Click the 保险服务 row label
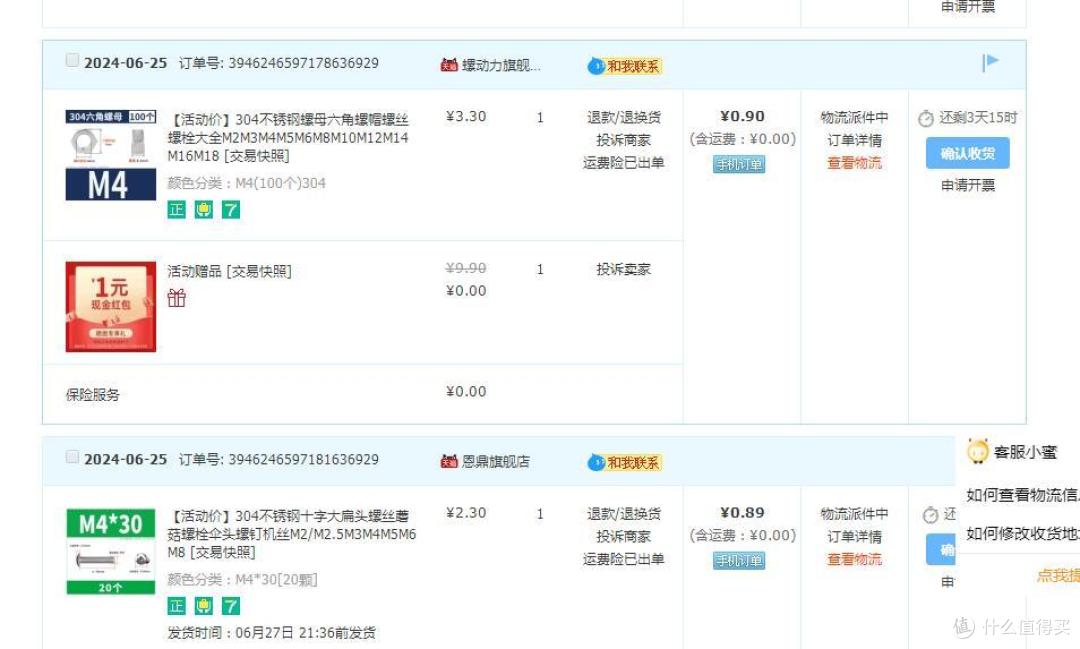The width and height of the screenshot is (1080, 649). click(x=92, y=395)
